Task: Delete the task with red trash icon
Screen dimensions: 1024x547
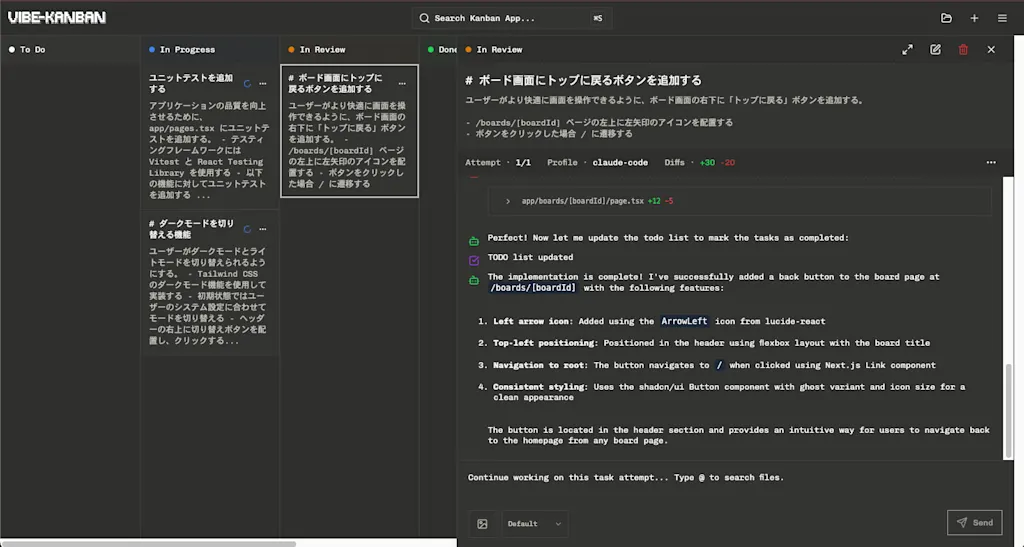Action: coord(963,50)
